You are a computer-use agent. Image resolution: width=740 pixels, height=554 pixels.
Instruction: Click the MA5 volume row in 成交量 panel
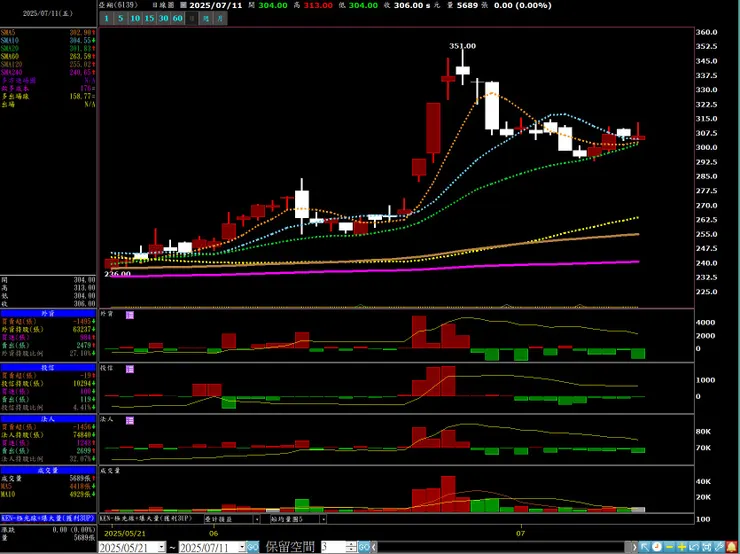[x=48, y=487]
